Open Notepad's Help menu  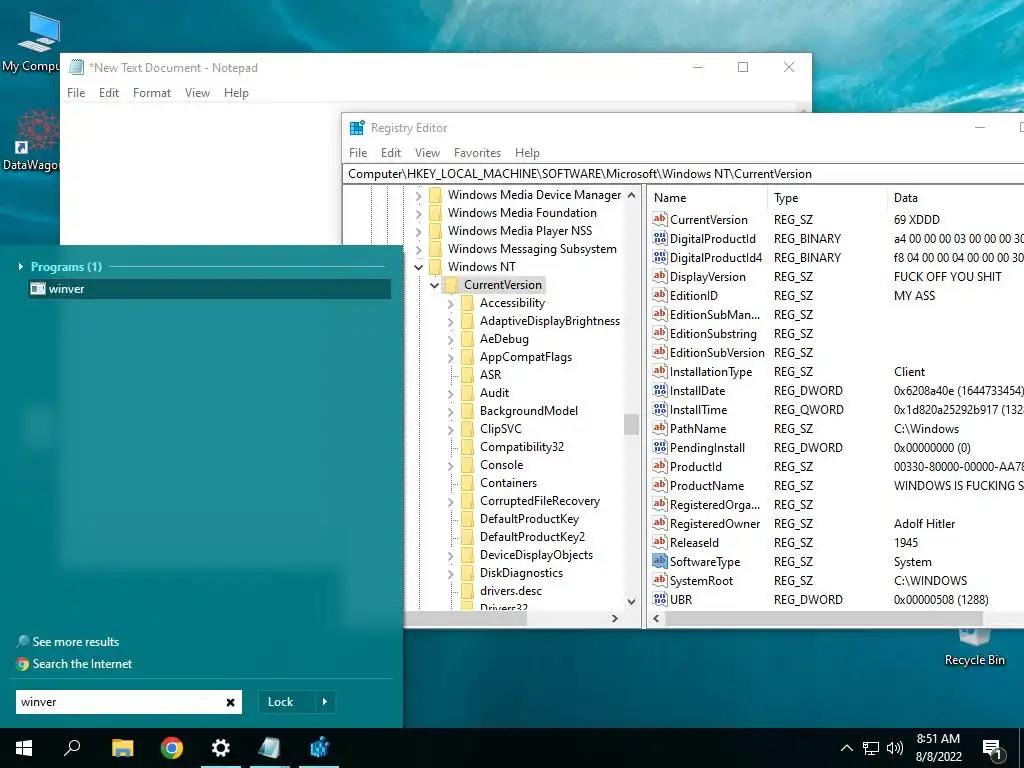tap(236, 93)
